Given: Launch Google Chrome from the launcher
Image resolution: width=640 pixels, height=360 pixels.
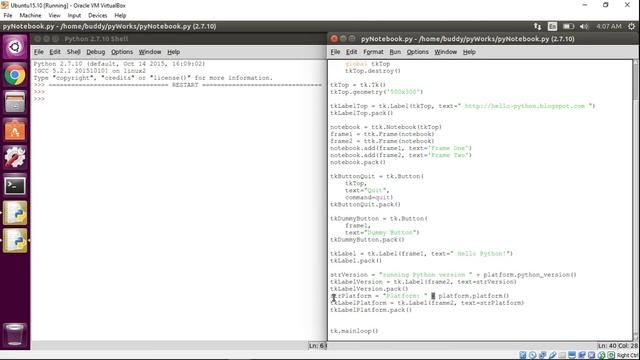Looking at the screenshot, I should (15, 75).
